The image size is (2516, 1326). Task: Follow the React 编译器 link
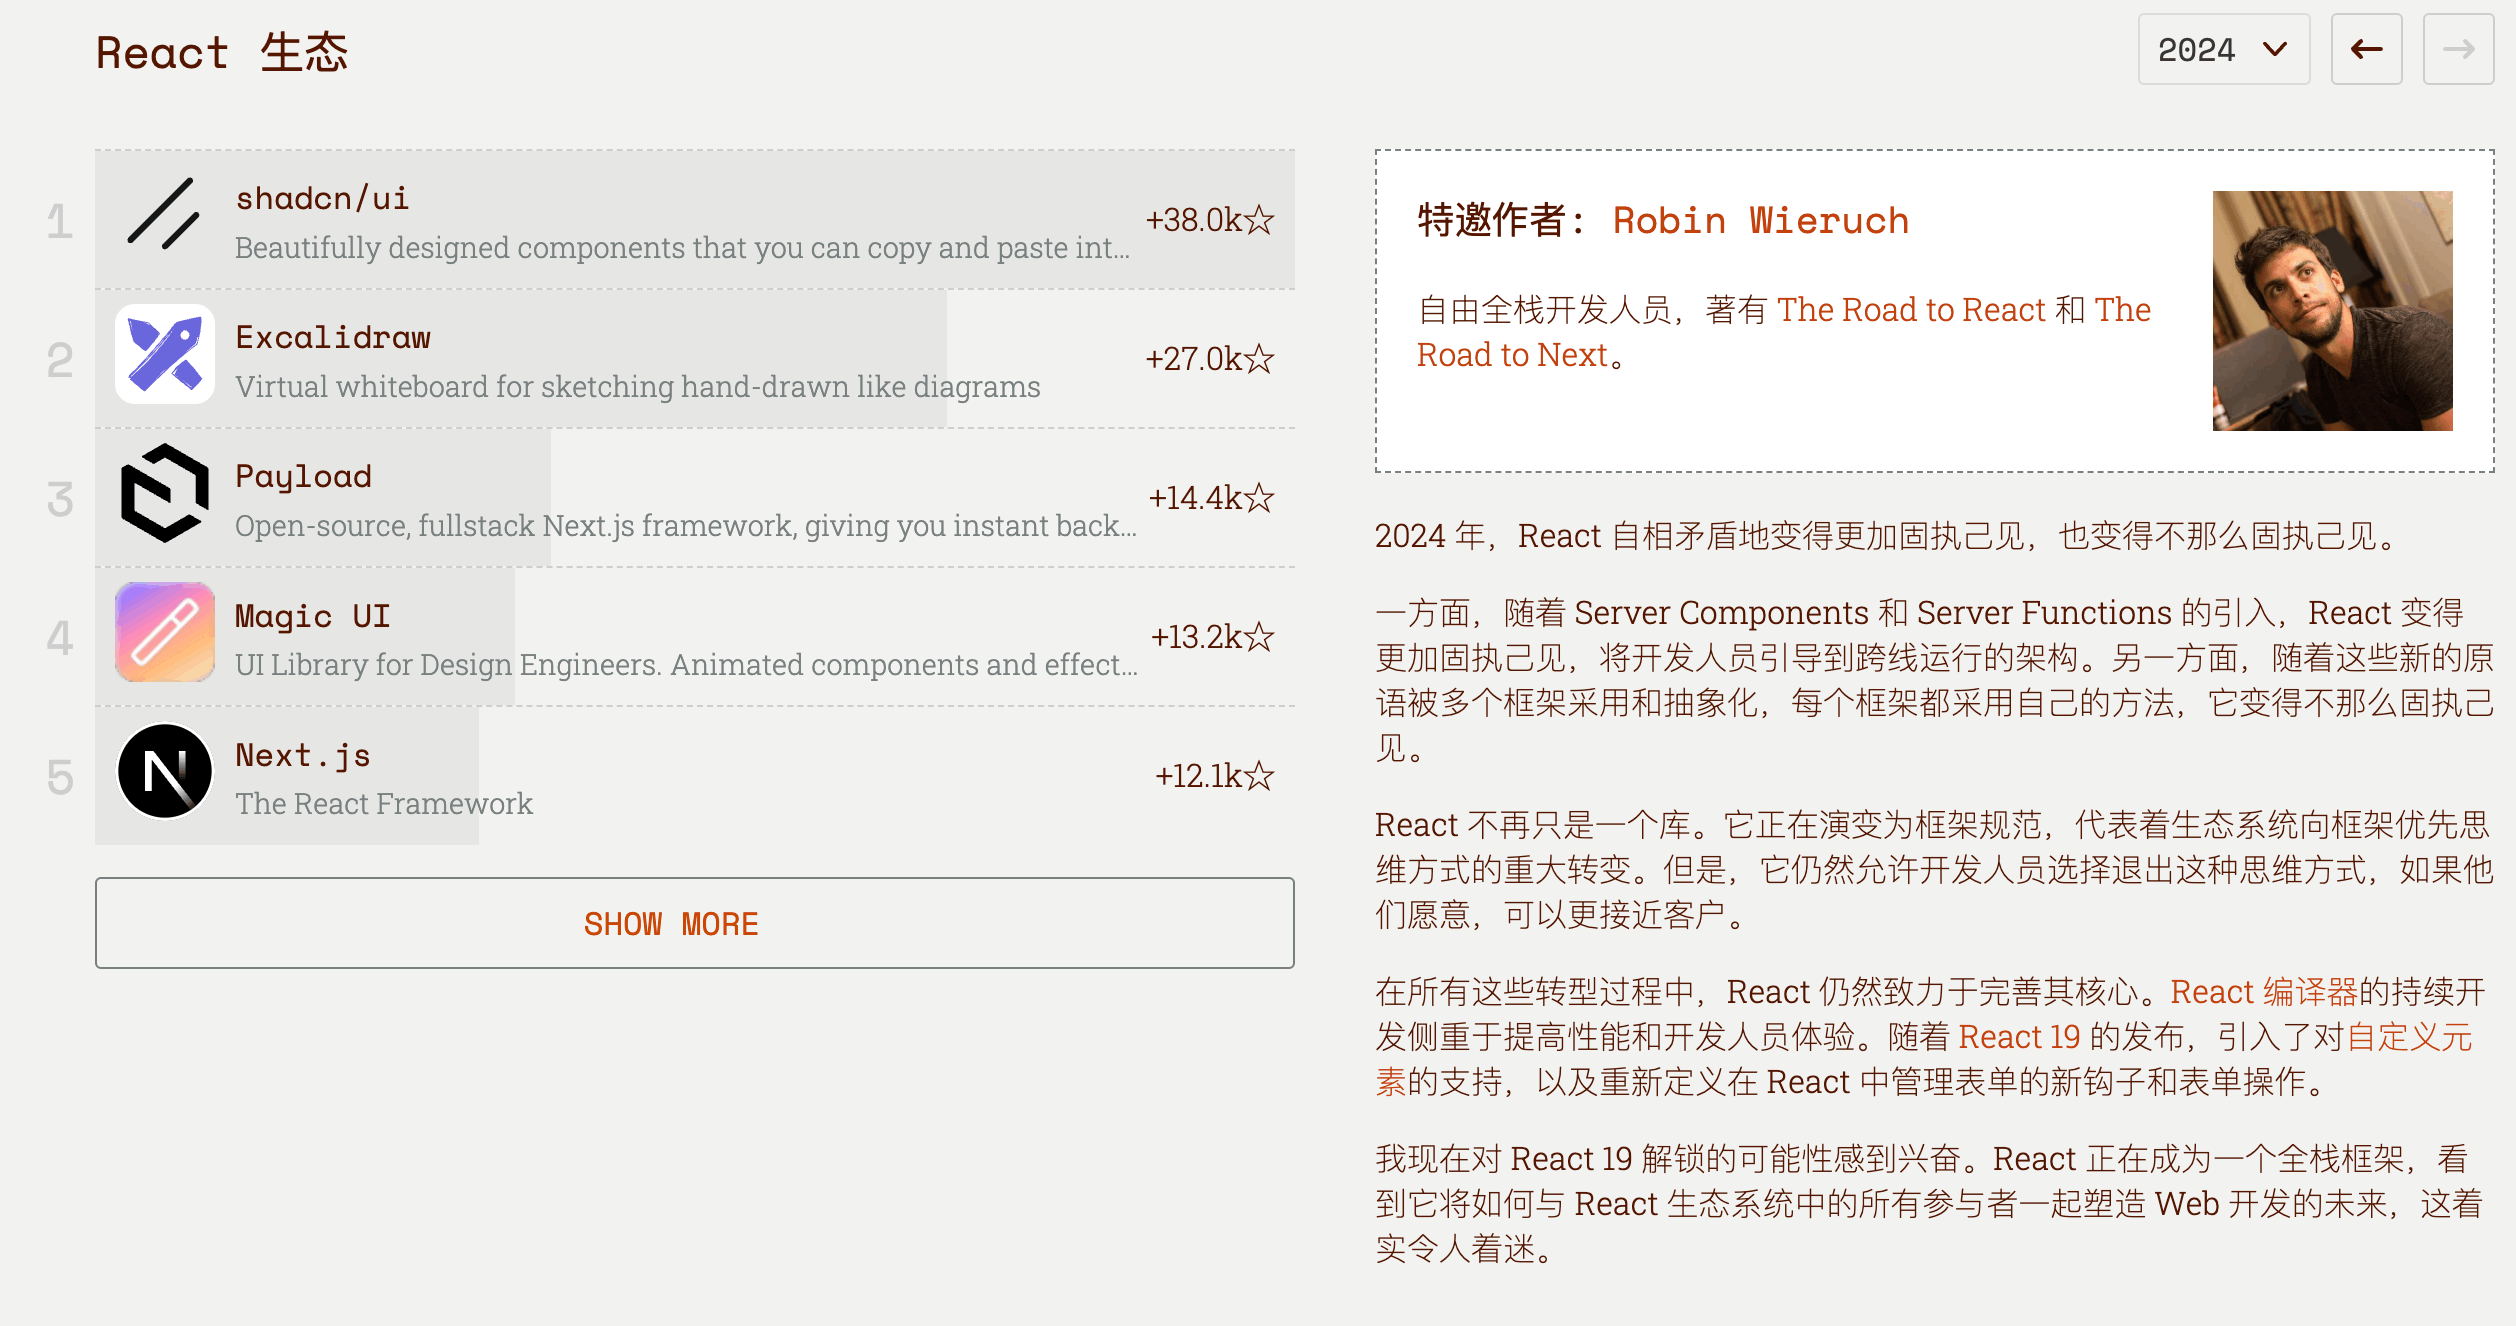(x=2264, y=991)
